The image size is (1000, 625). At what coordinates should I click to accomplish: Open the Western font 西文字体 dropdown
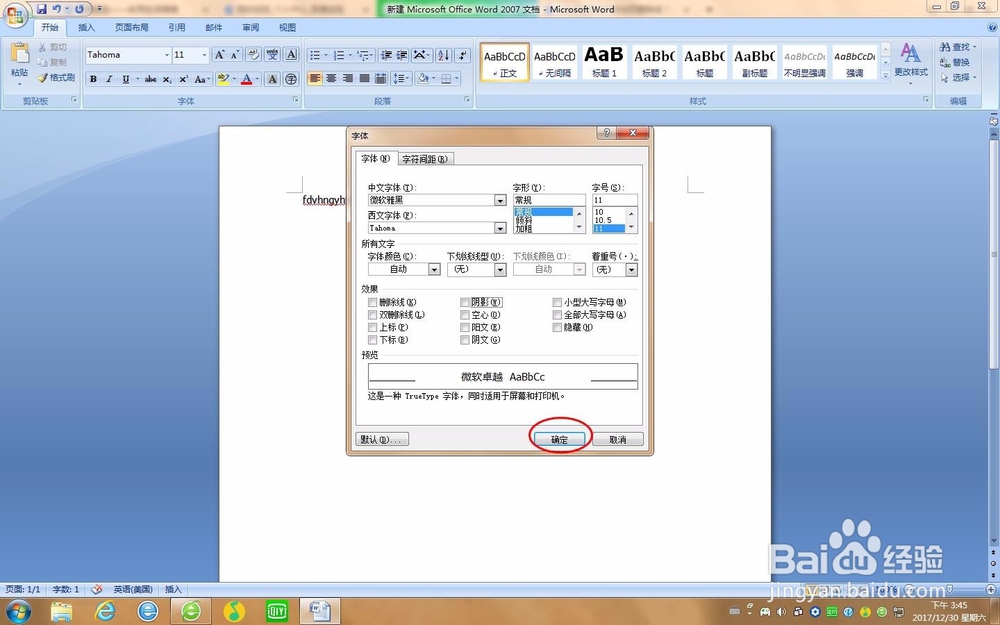coord(500,228)
